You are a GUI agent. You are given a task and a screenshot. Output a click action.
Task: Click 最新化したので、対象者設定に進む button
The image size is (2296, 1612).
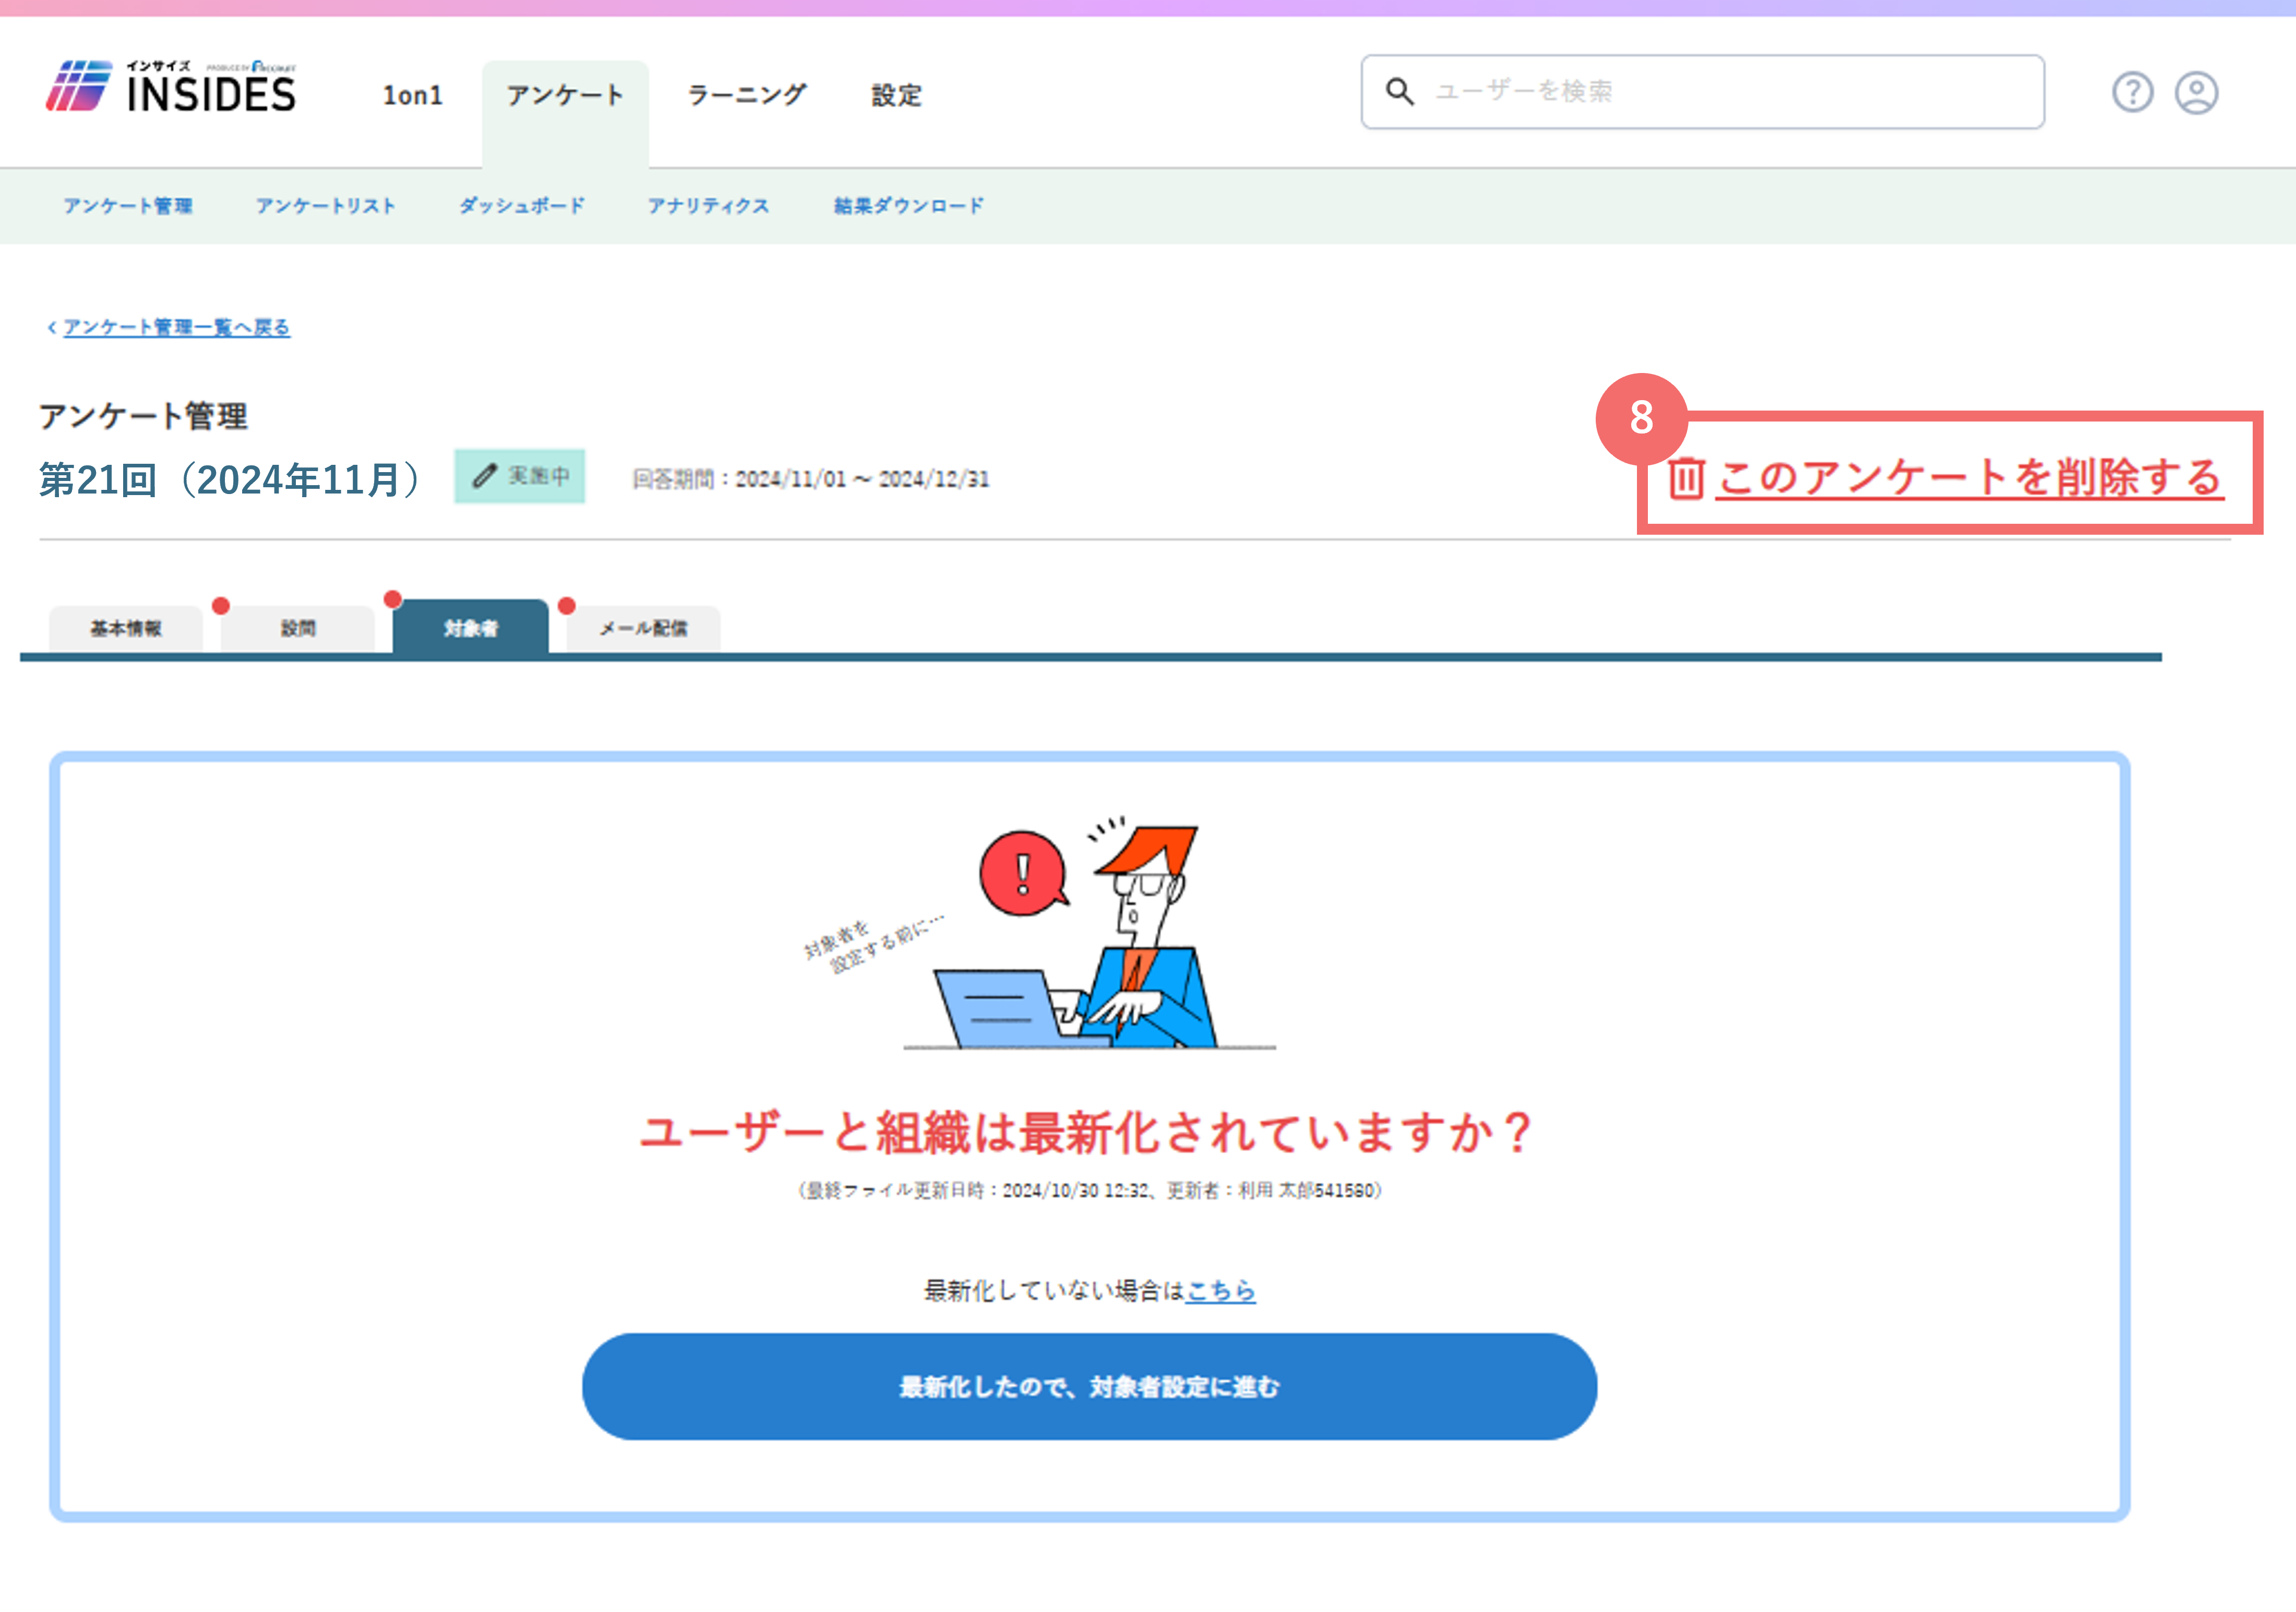pos(1089,1387)
